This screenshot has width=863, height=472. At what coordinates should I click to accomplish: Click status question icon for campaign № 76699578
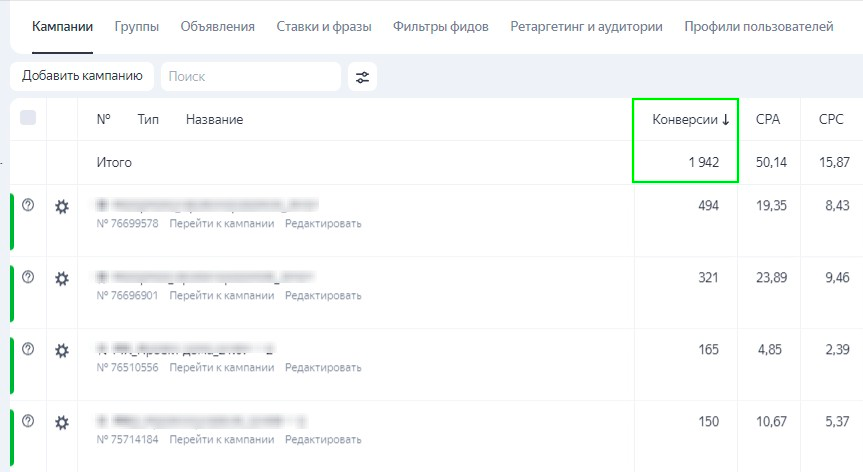tap(28, 205)
